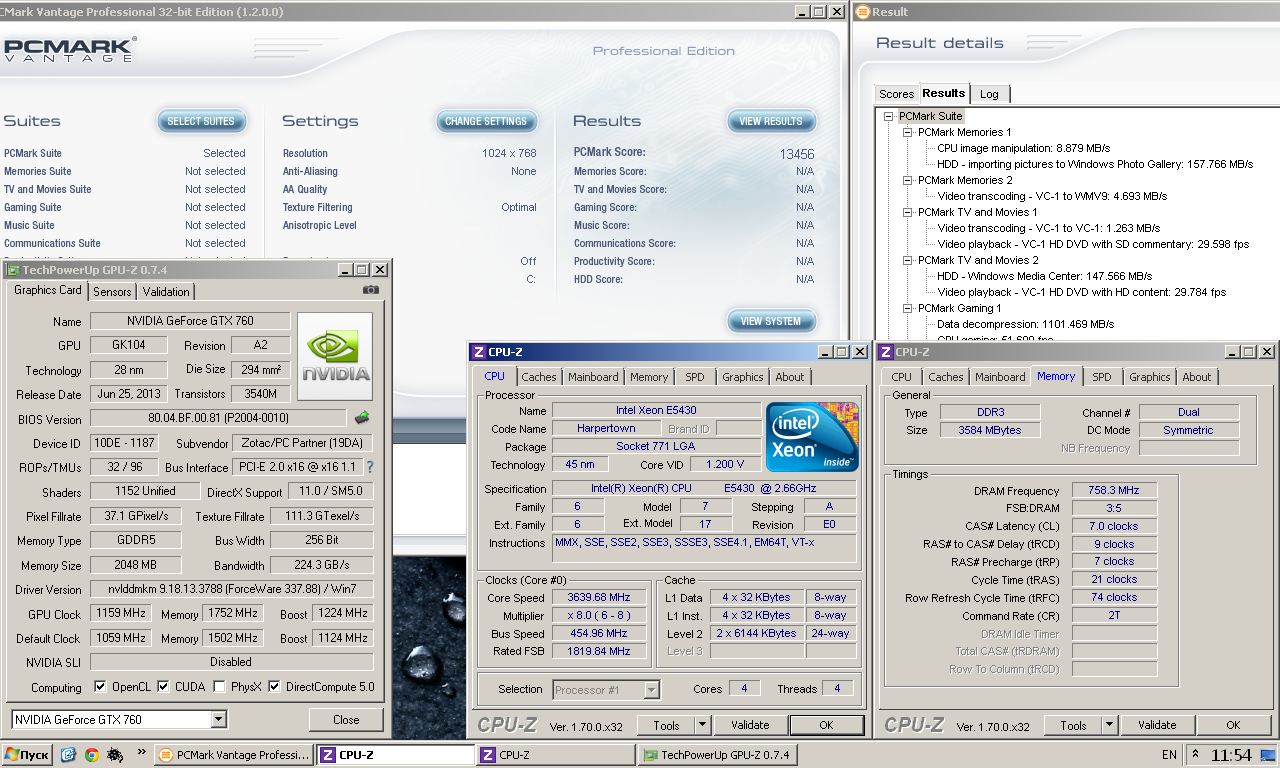Screen dimensions: 1280x768
Task: Select PCMark Vantage taskbar button
Action: pyautogui.click(x=234, y=755)
